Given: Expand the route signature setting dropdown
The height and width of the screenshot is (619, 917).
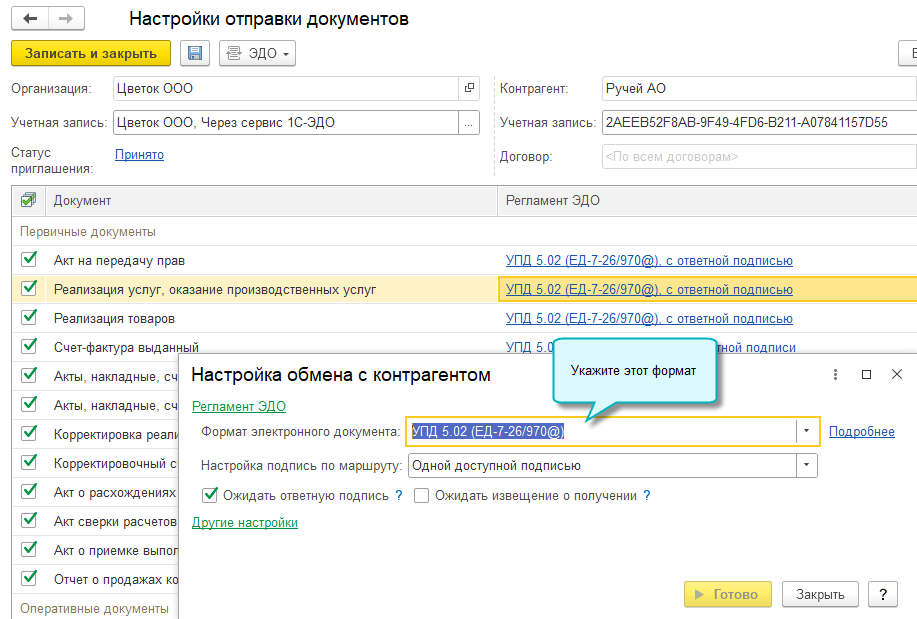Looking at the screenshot, I should click(806, 466).
